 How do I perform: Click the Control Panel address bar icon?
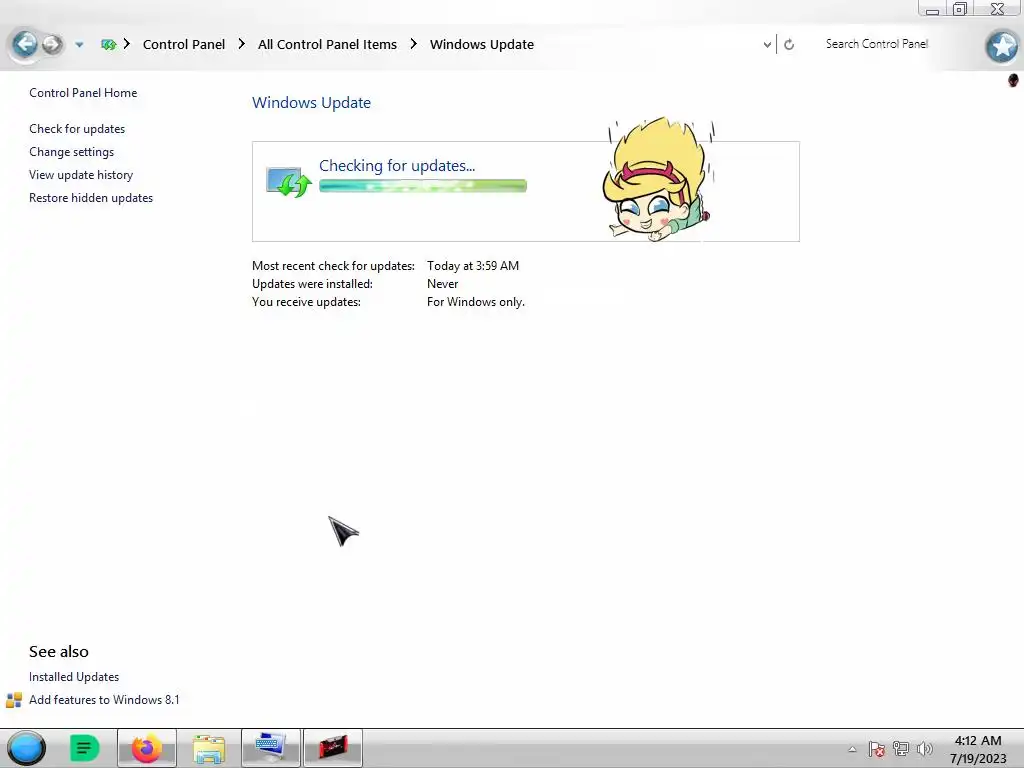(x=108, y=44)
